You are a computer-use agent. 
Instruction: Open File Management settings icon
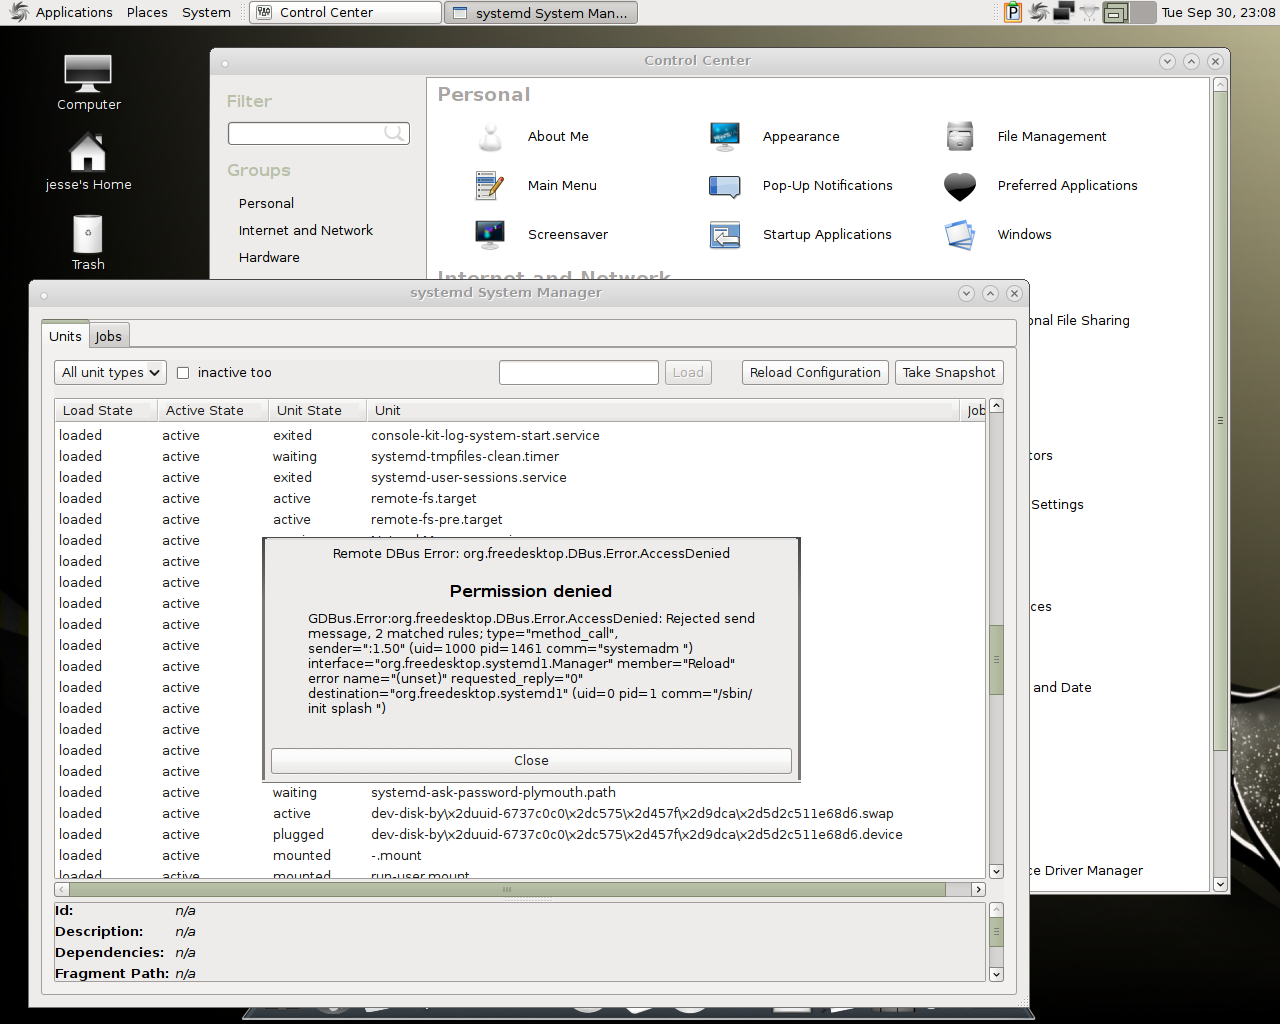(960, 136)
